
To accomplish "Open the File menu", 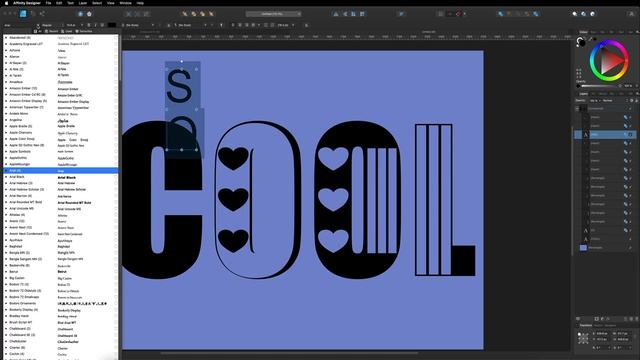I will tap(48, 3).
